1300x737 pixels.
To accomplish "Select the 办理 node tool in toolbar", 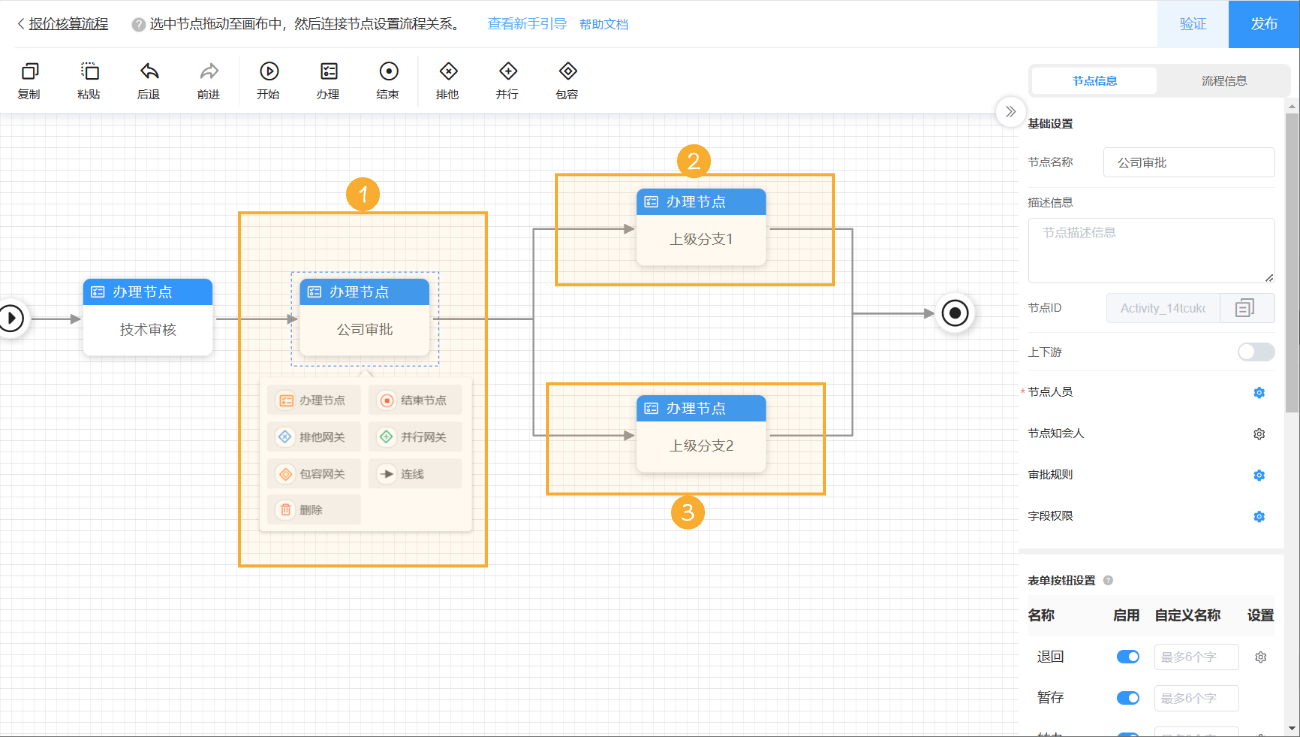I will pyautogui.click(x=328, y=72).
